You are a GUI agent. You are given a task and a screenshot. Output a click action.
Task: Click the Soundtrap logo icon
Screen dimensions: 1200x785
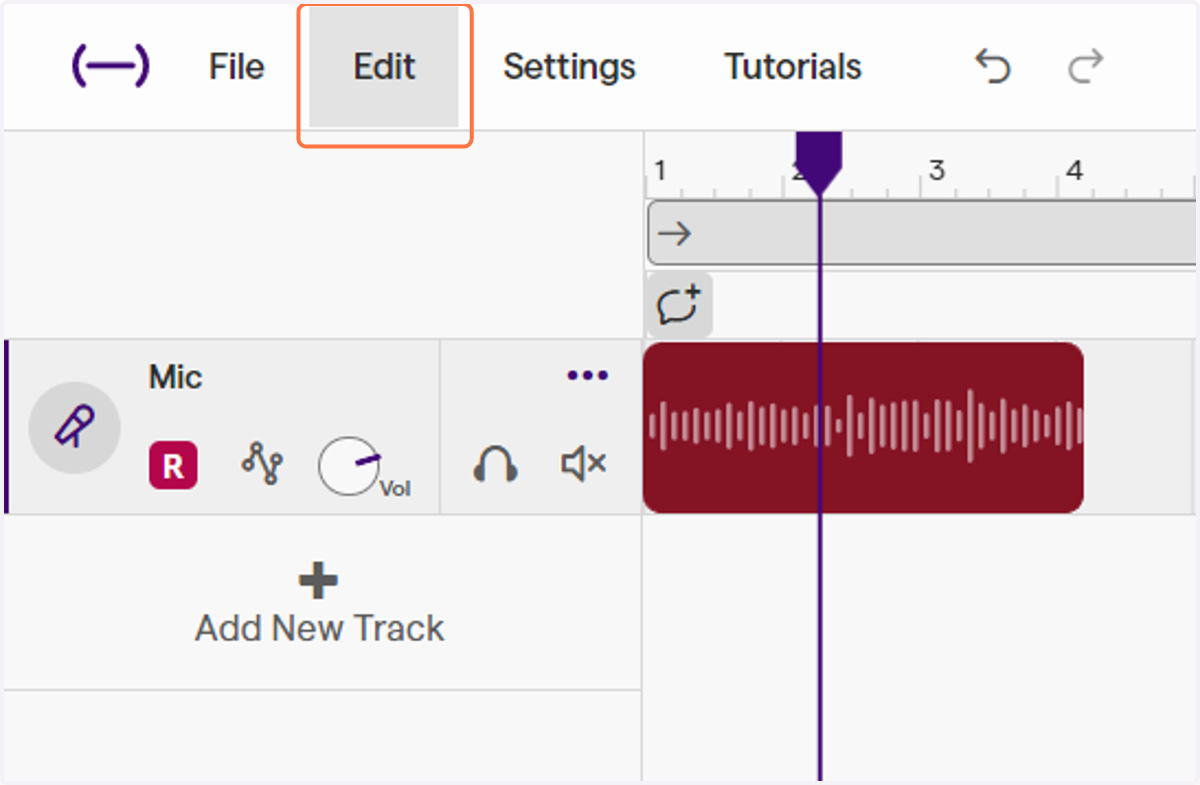coord(110,66)
